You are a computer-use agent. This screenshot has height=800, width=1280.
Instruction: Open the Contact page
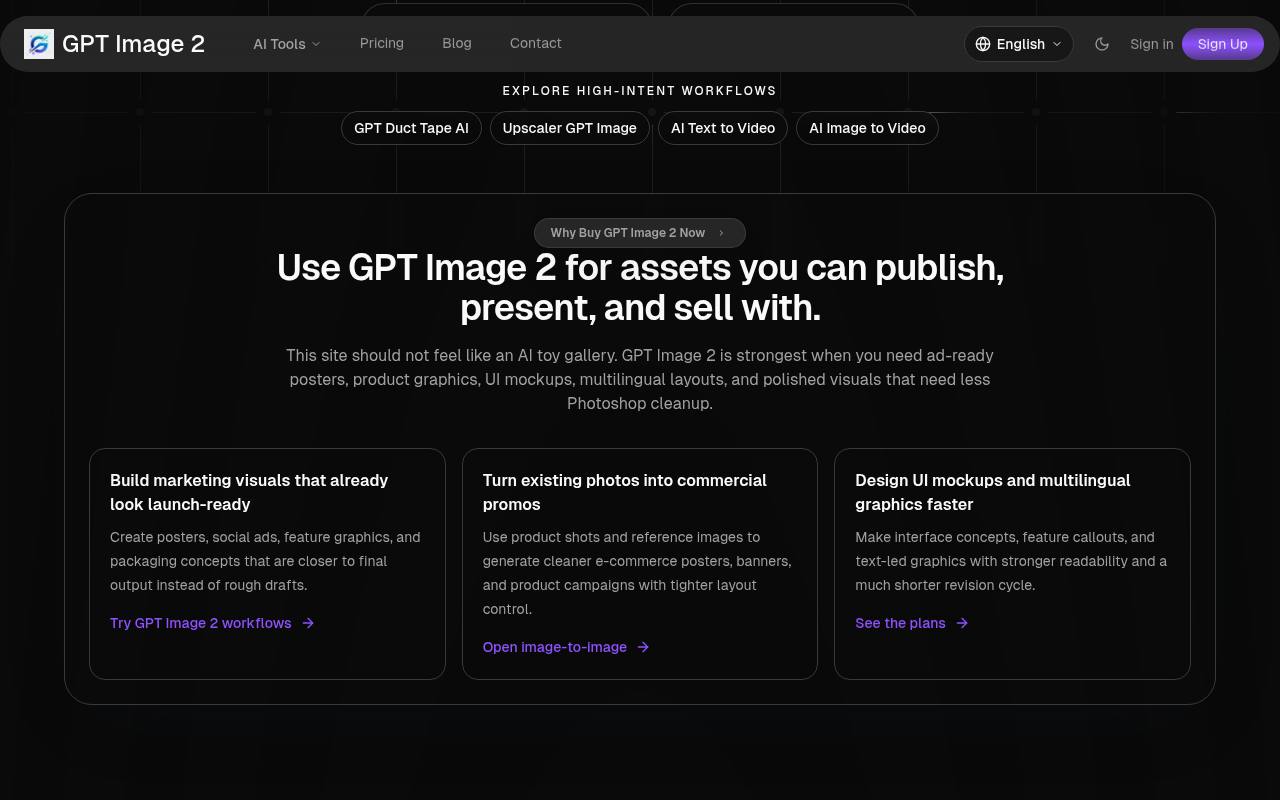(x=536, y=43)
